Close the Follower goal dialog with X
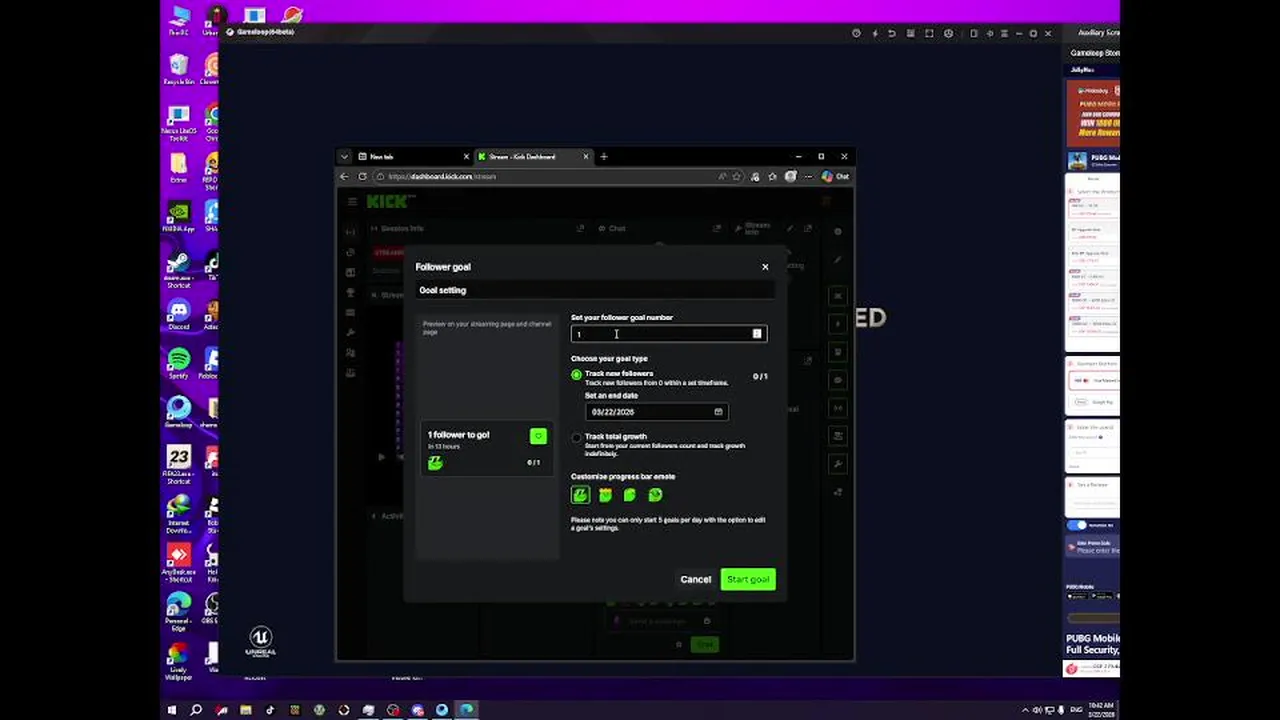This screenshot has width=1280, height=720. pos(765,267)
